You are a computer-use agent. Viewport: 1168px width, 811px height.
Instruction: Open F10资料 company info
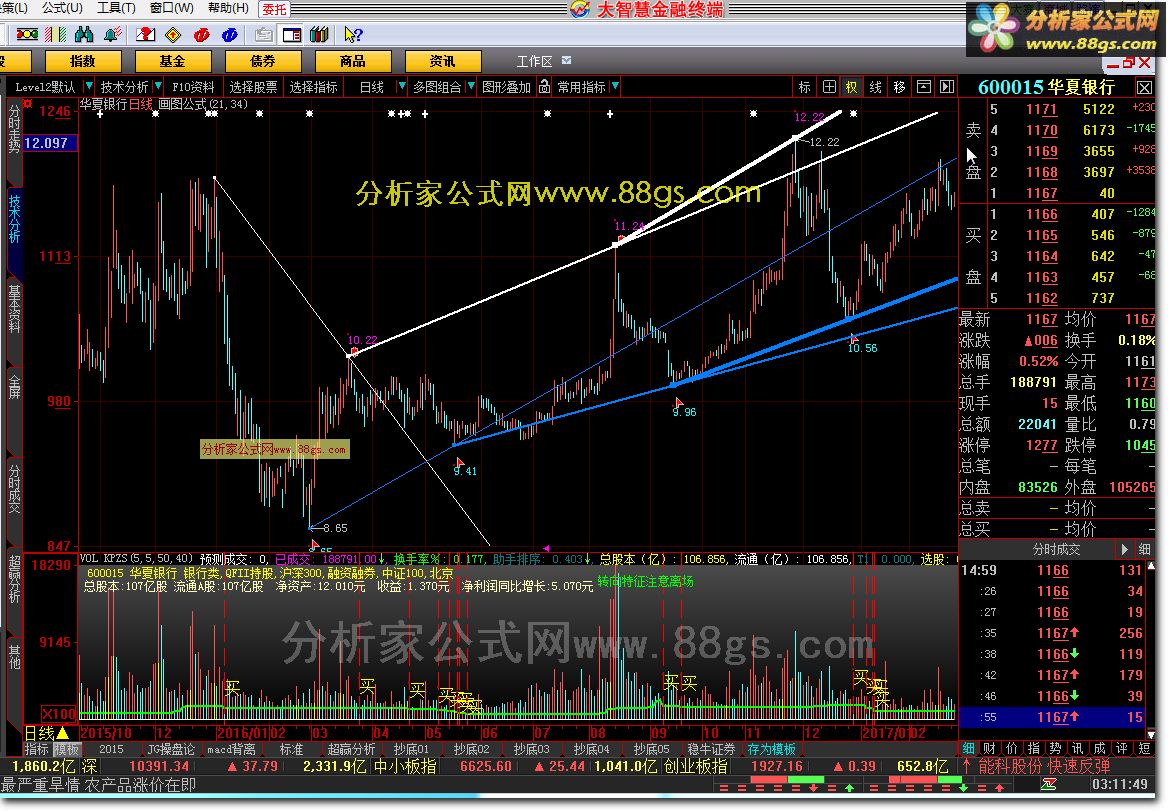tap(193, 87)
